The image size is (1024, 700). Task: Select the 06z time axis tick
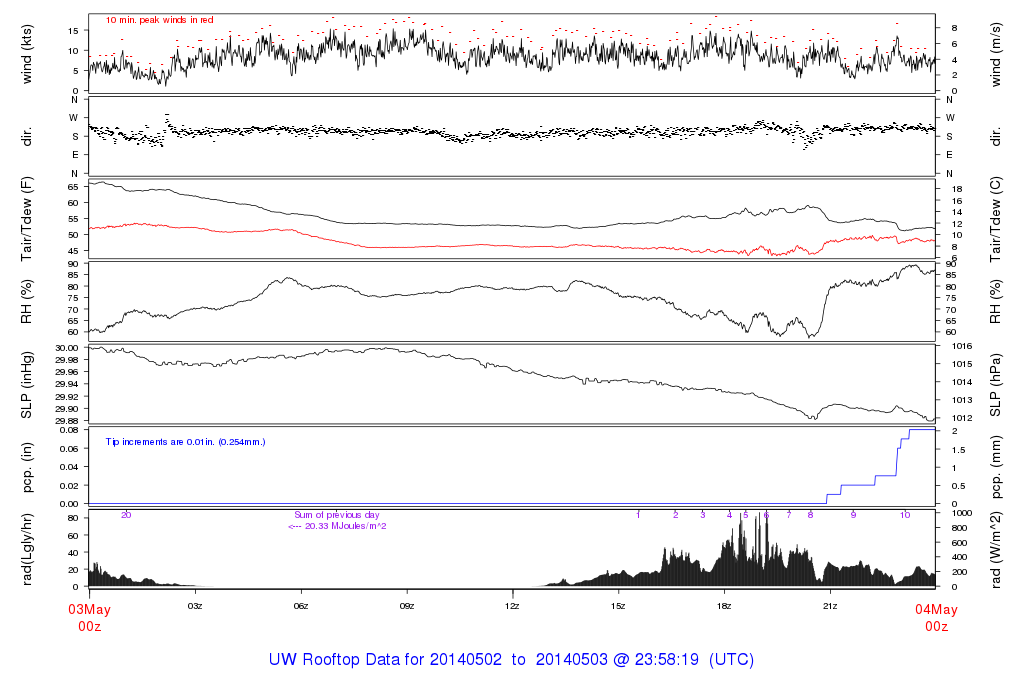pos(301,606)
